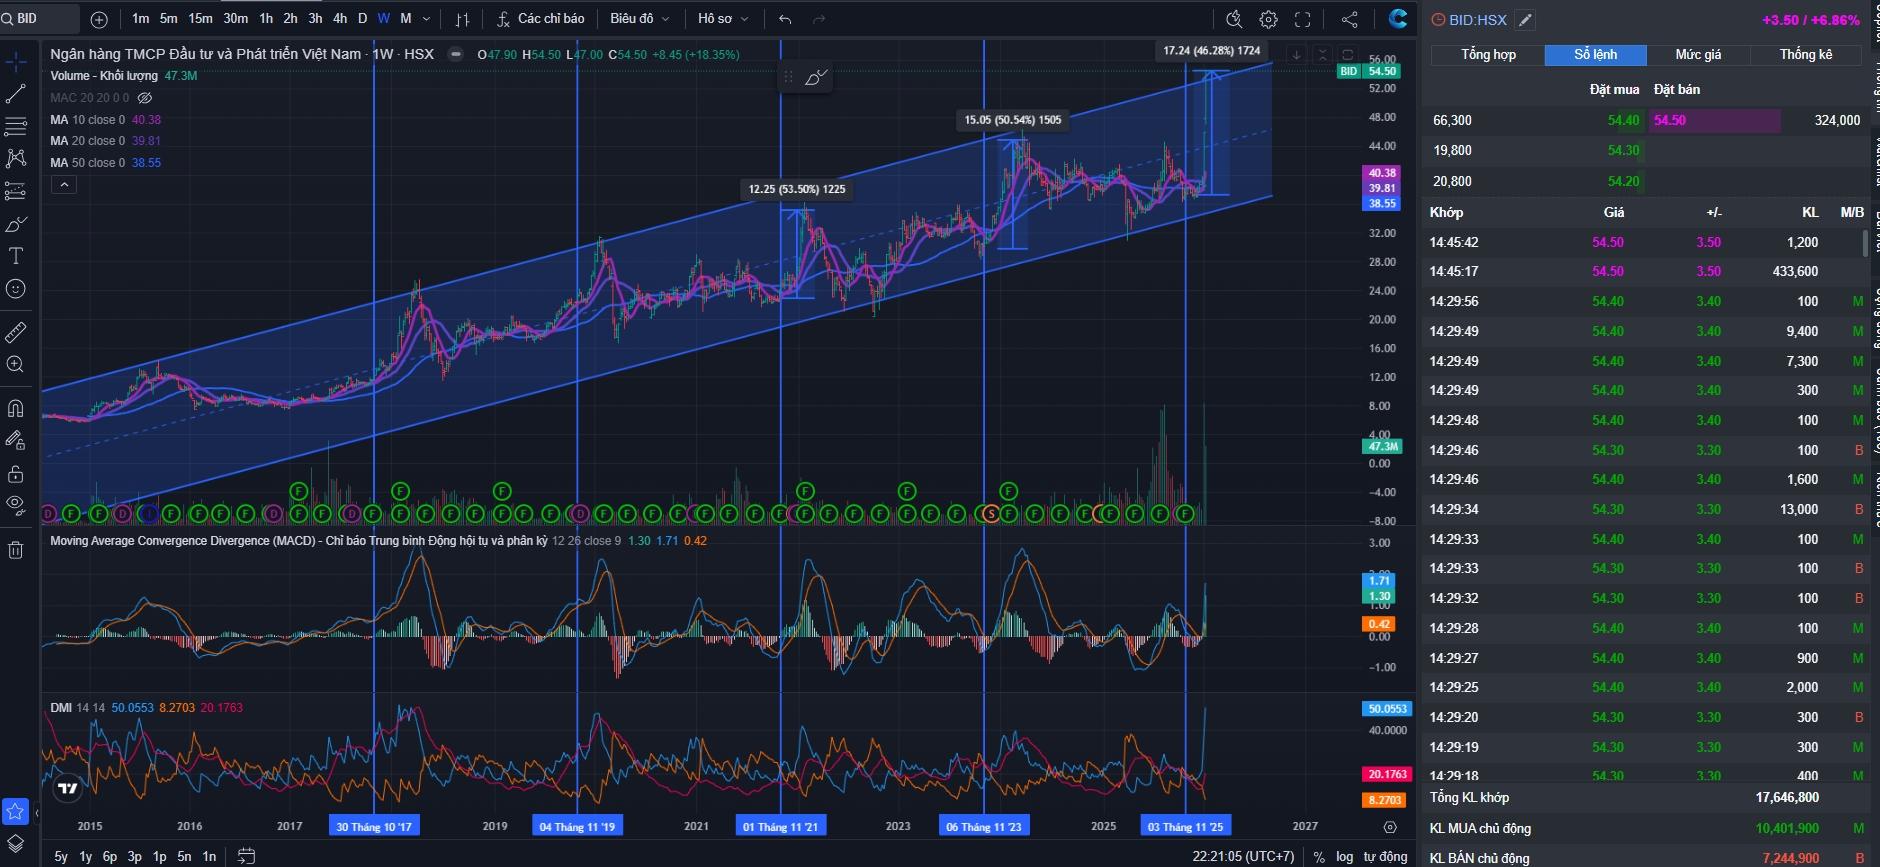Viewport: 1880px width, 867px height.
Task: Click the ruler measure tool
Action: [x=16, y=332]
